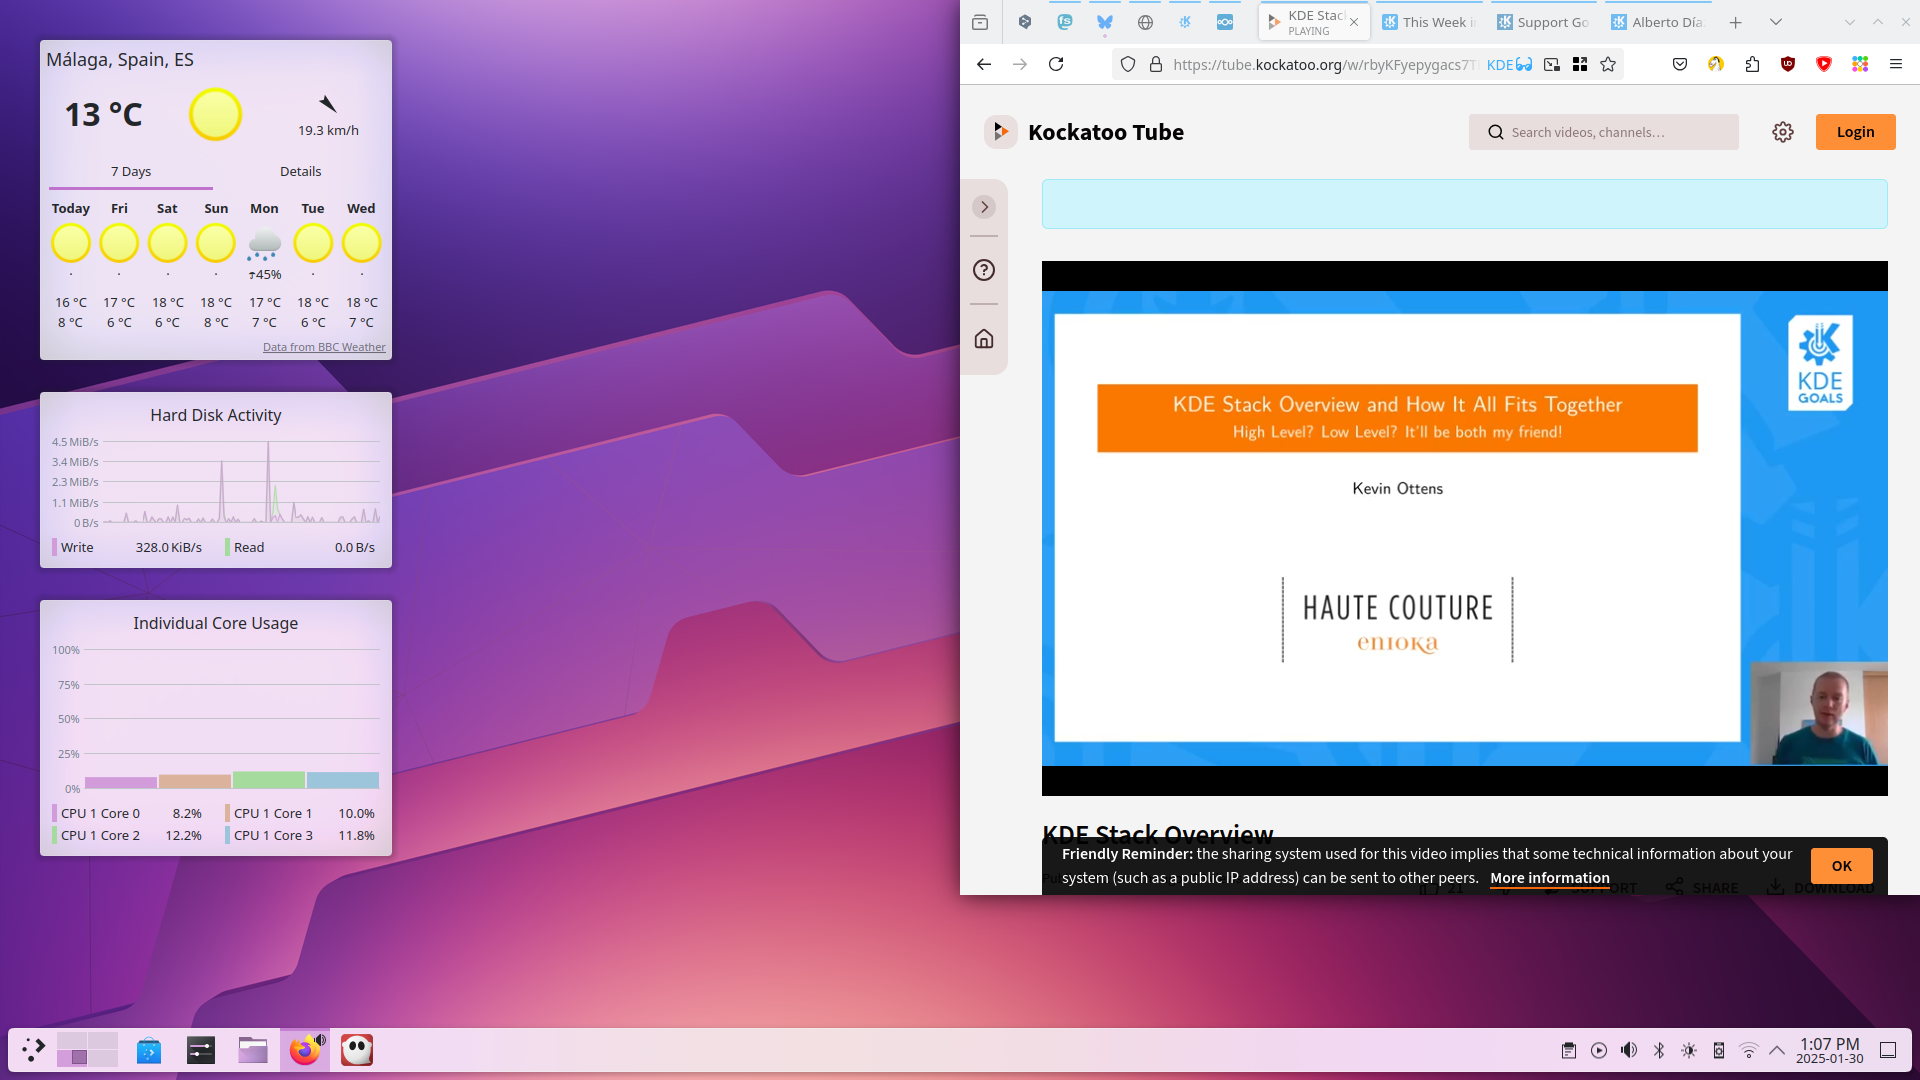1920x1080 pixels.
Task: Click the Login button on Kockatoo Tube
Action: pos(1855,132)
